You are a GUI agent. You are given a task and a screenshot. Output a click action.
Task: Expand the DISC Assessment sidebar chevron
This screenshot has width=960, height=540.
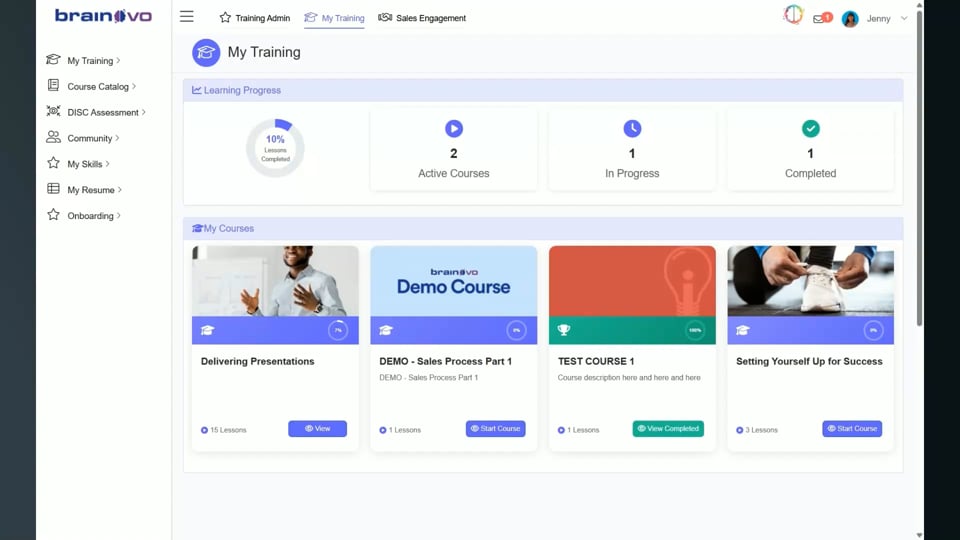(x=144, y=112)
